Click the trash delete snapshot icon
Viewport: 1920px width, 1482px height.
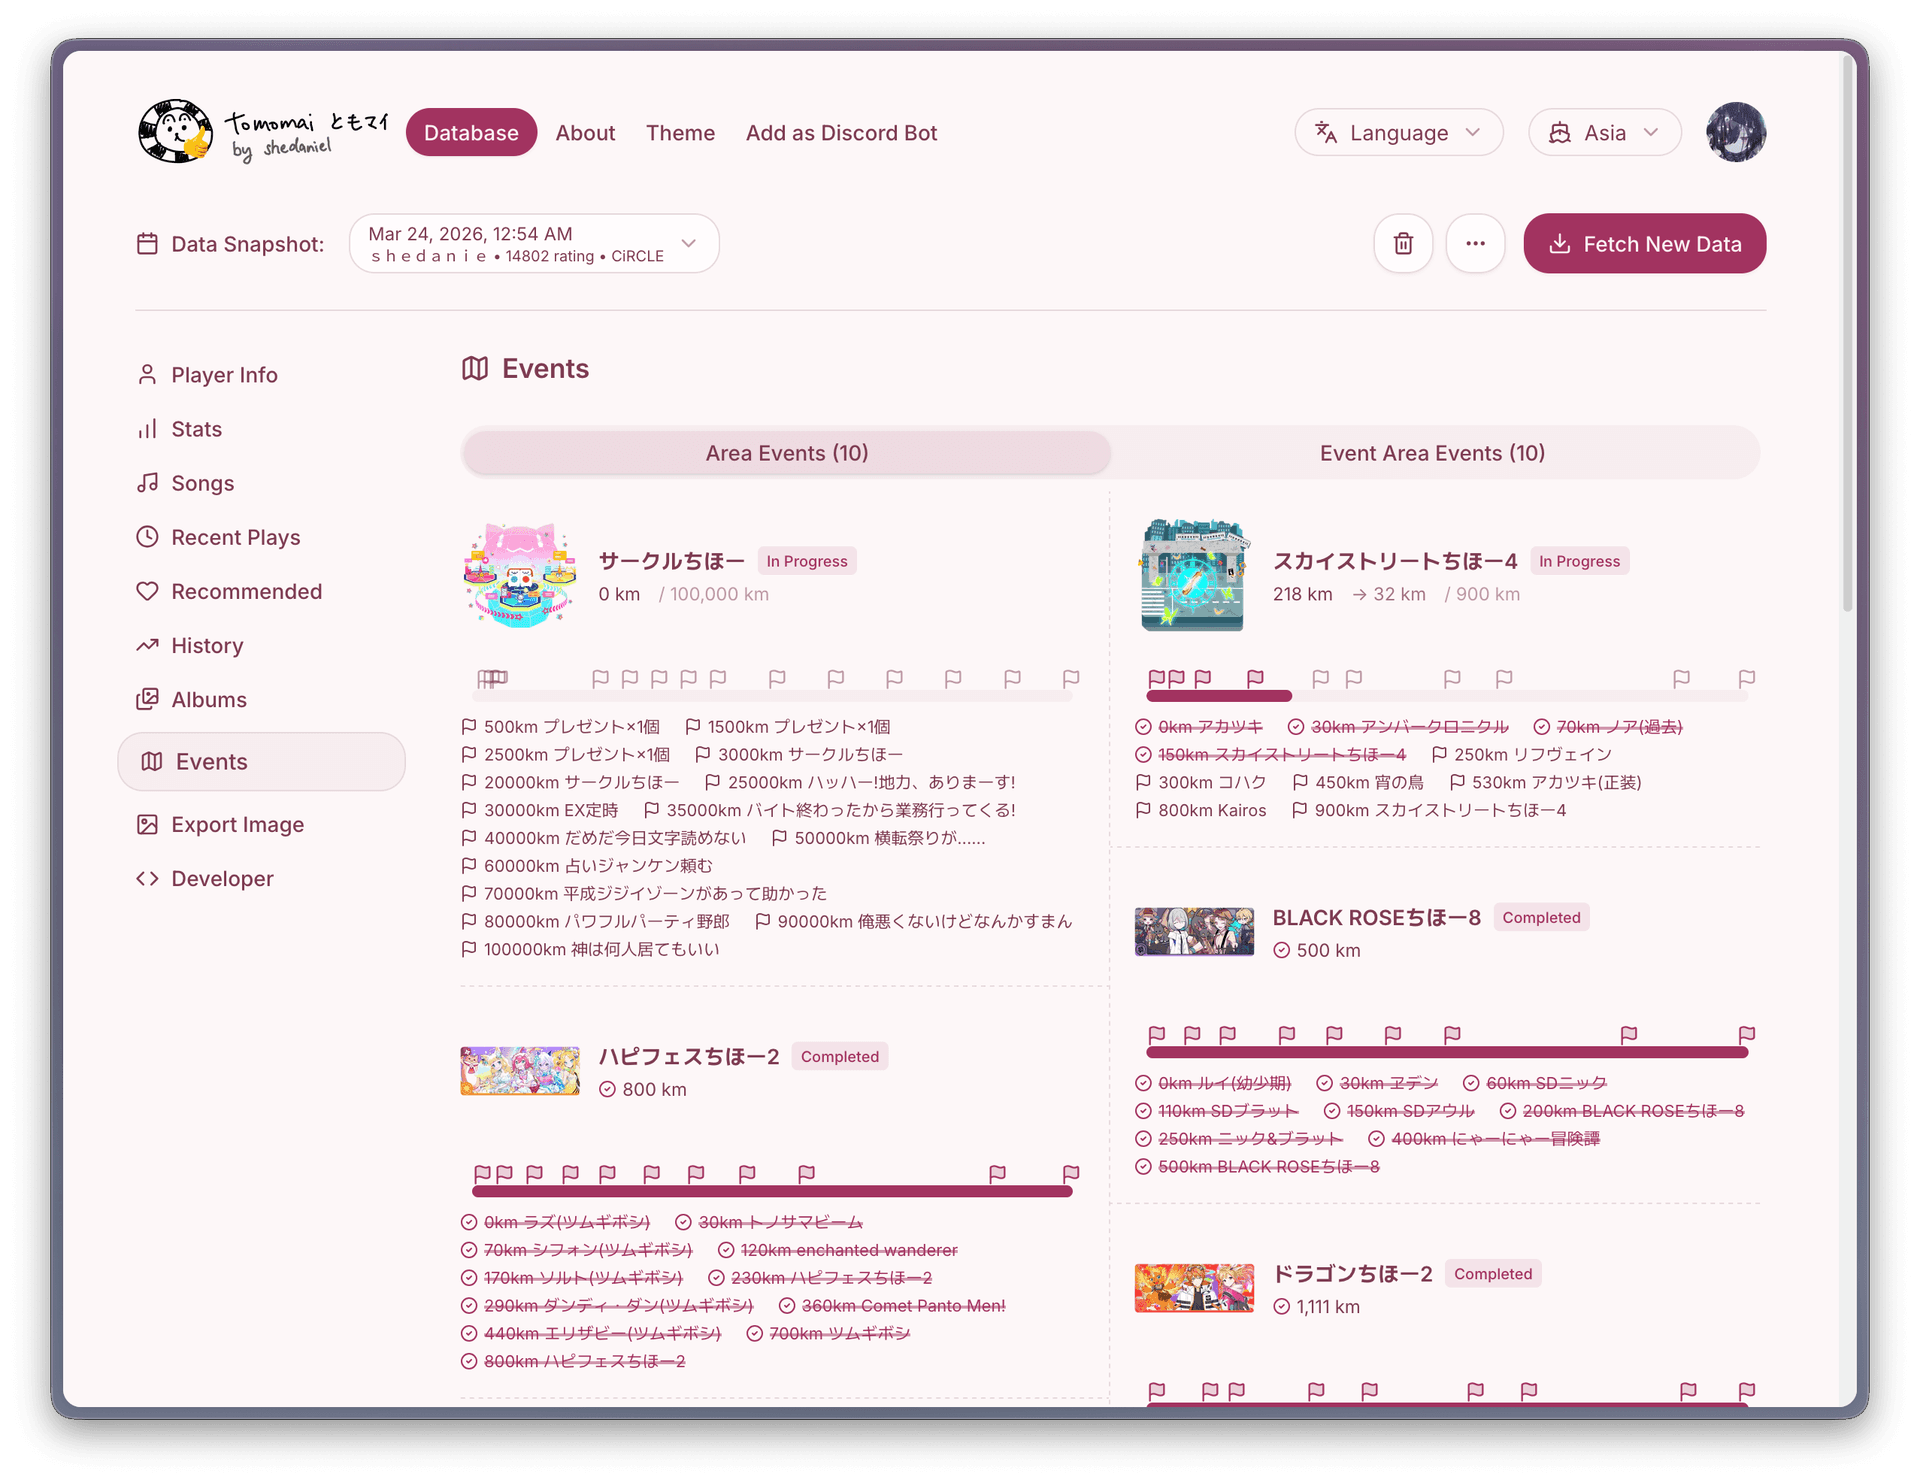pyautogui.click(x=1403, y=243)
